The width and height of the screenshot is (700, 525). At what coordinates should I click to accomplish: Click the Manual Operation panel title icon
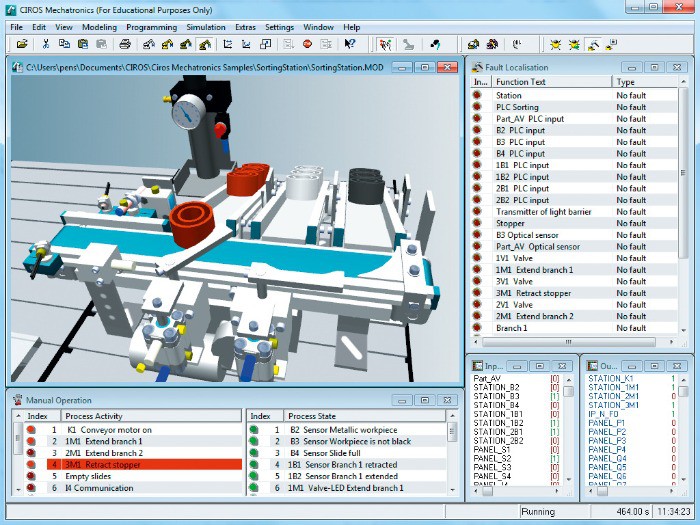tap(17, 400)
